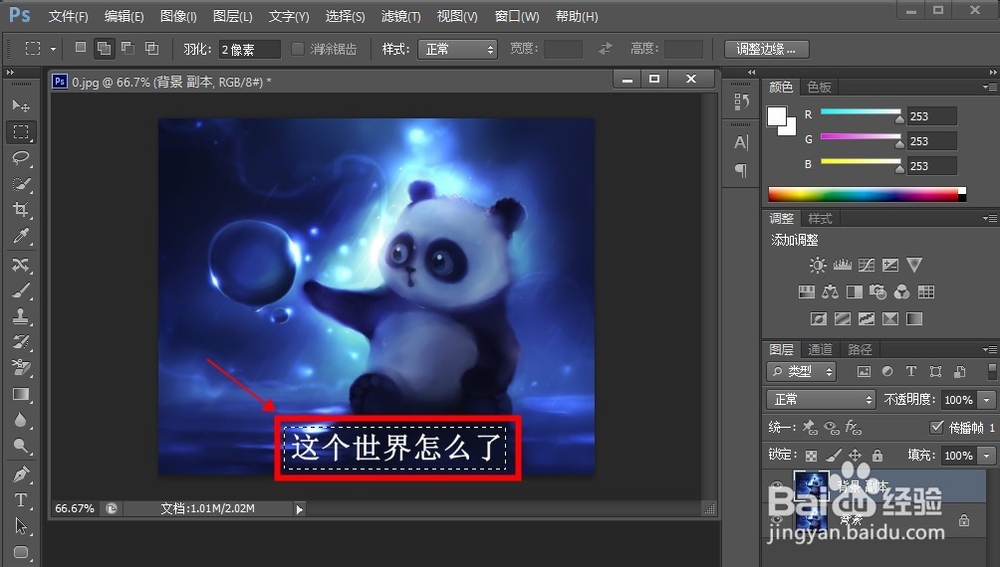Screen dimensions: 1000x567
Task: Switch to the 样式 styles tab
Action: (x=820, y=219)
